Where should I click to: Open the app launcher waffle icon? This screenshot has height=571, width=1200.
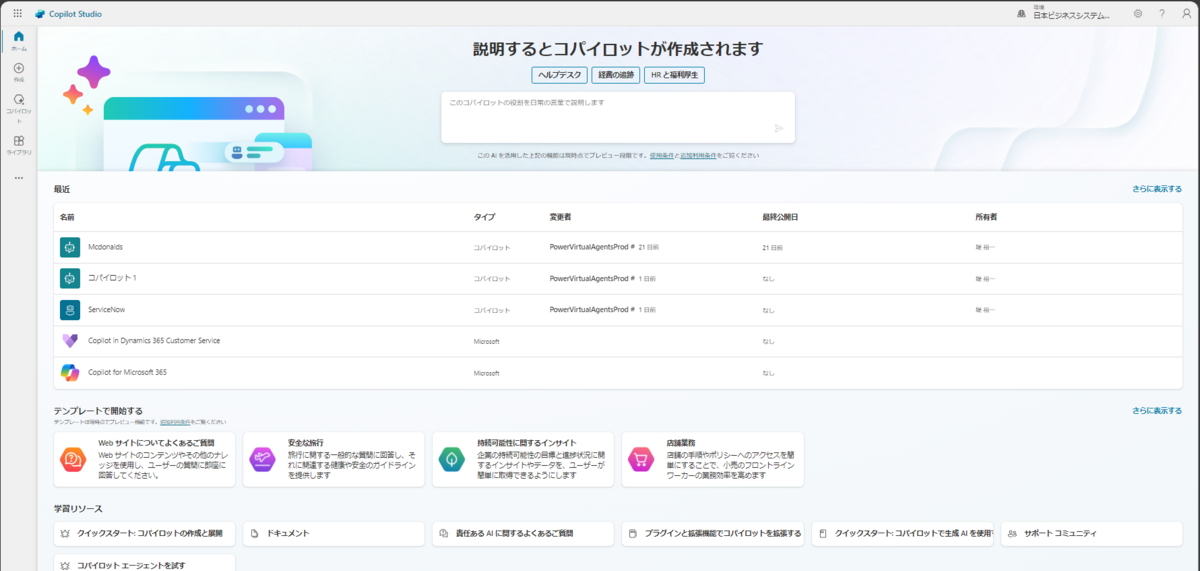click(x=17, y=14)
